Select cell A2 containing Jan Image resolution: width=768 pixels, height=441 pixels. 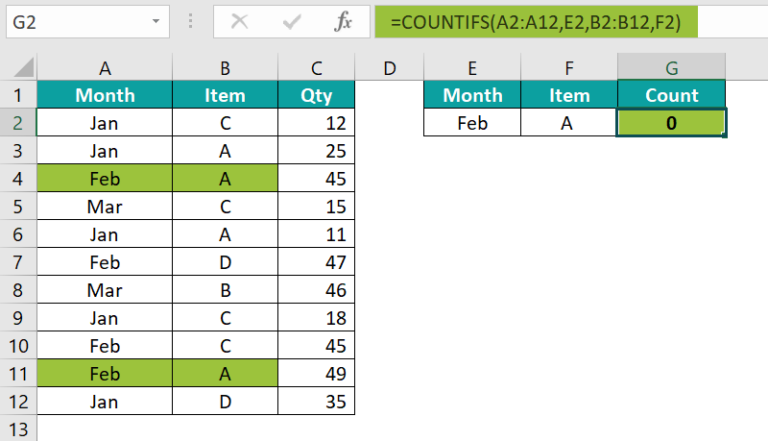tap(105, 122)
